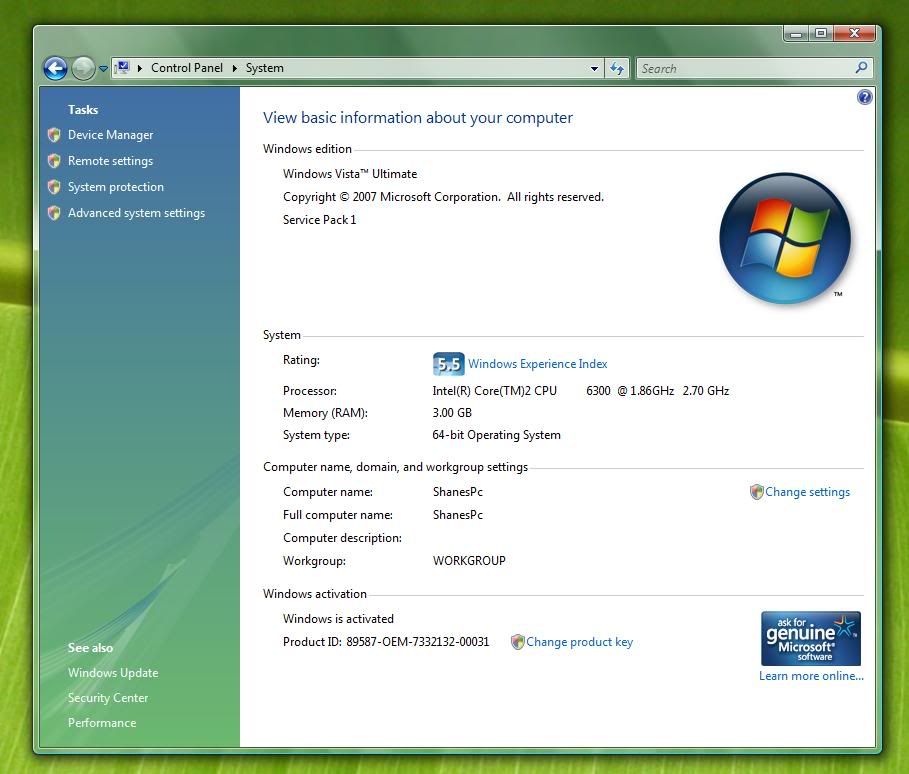
Task: Open Security Center under See also
Action: tap(108, 697)
